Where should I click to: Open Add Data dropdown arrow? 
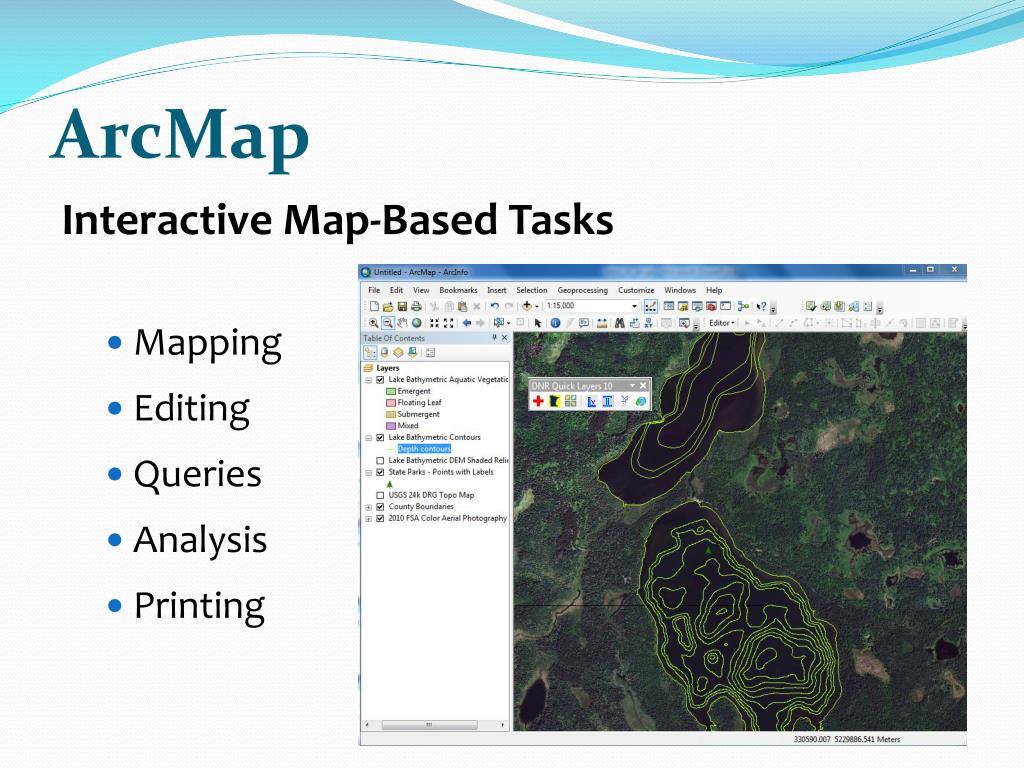click(x=537, y=306)
